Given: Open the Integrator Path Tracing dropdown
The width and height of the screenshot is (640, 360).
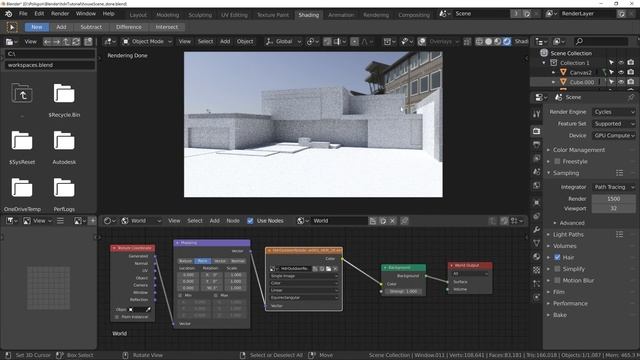Looking at the screenshot, I should click(x=614, y=187).
